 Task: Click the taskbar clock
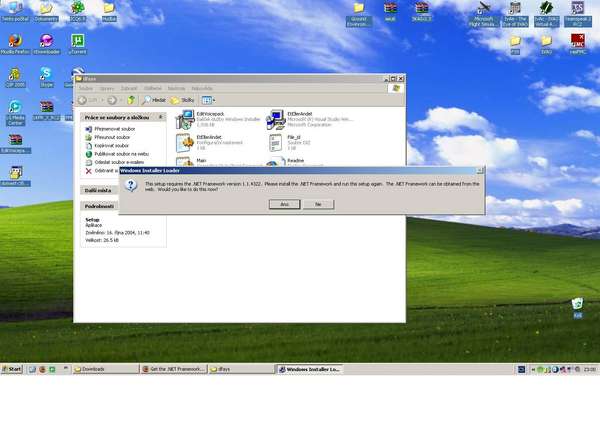pyautogui.click(x=590, y=369)
